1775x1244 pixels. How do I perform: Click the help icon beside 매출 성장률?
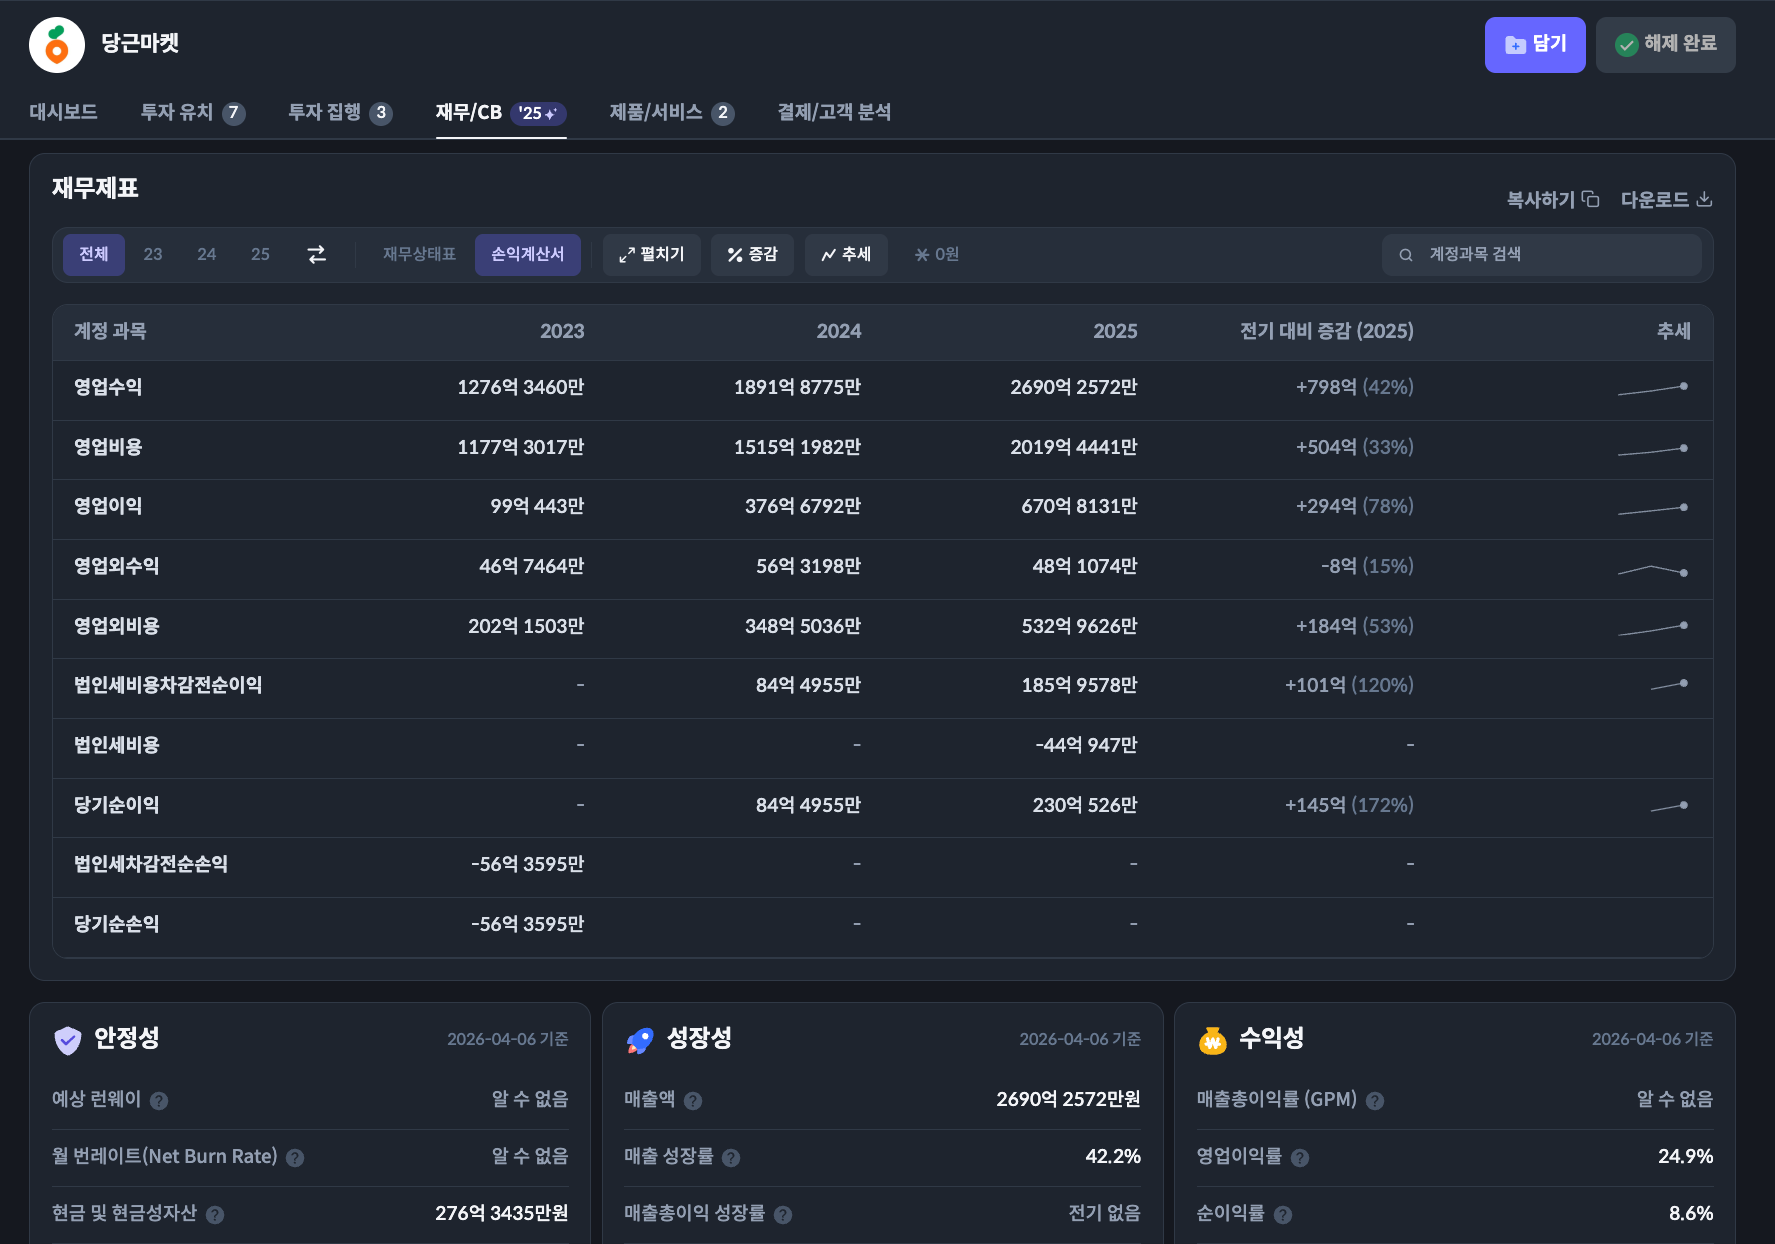click(x=731, y=1158)
